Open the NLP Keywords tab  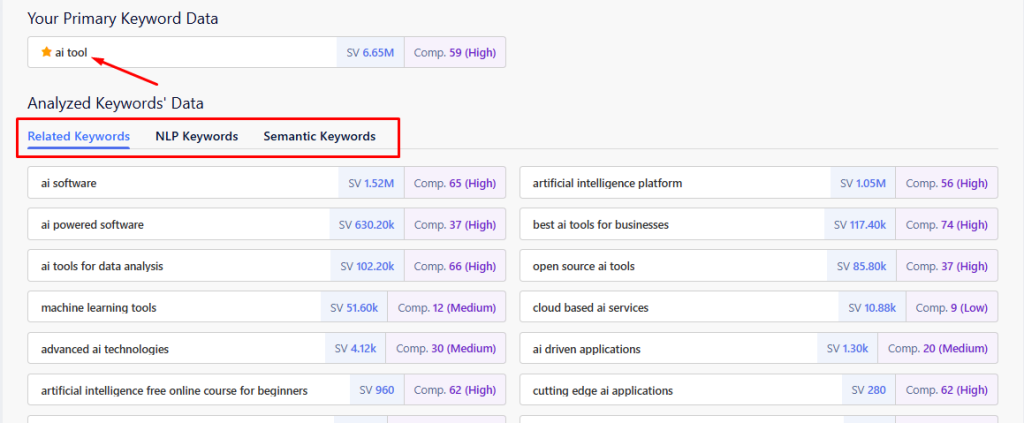[x=196, y=136]
